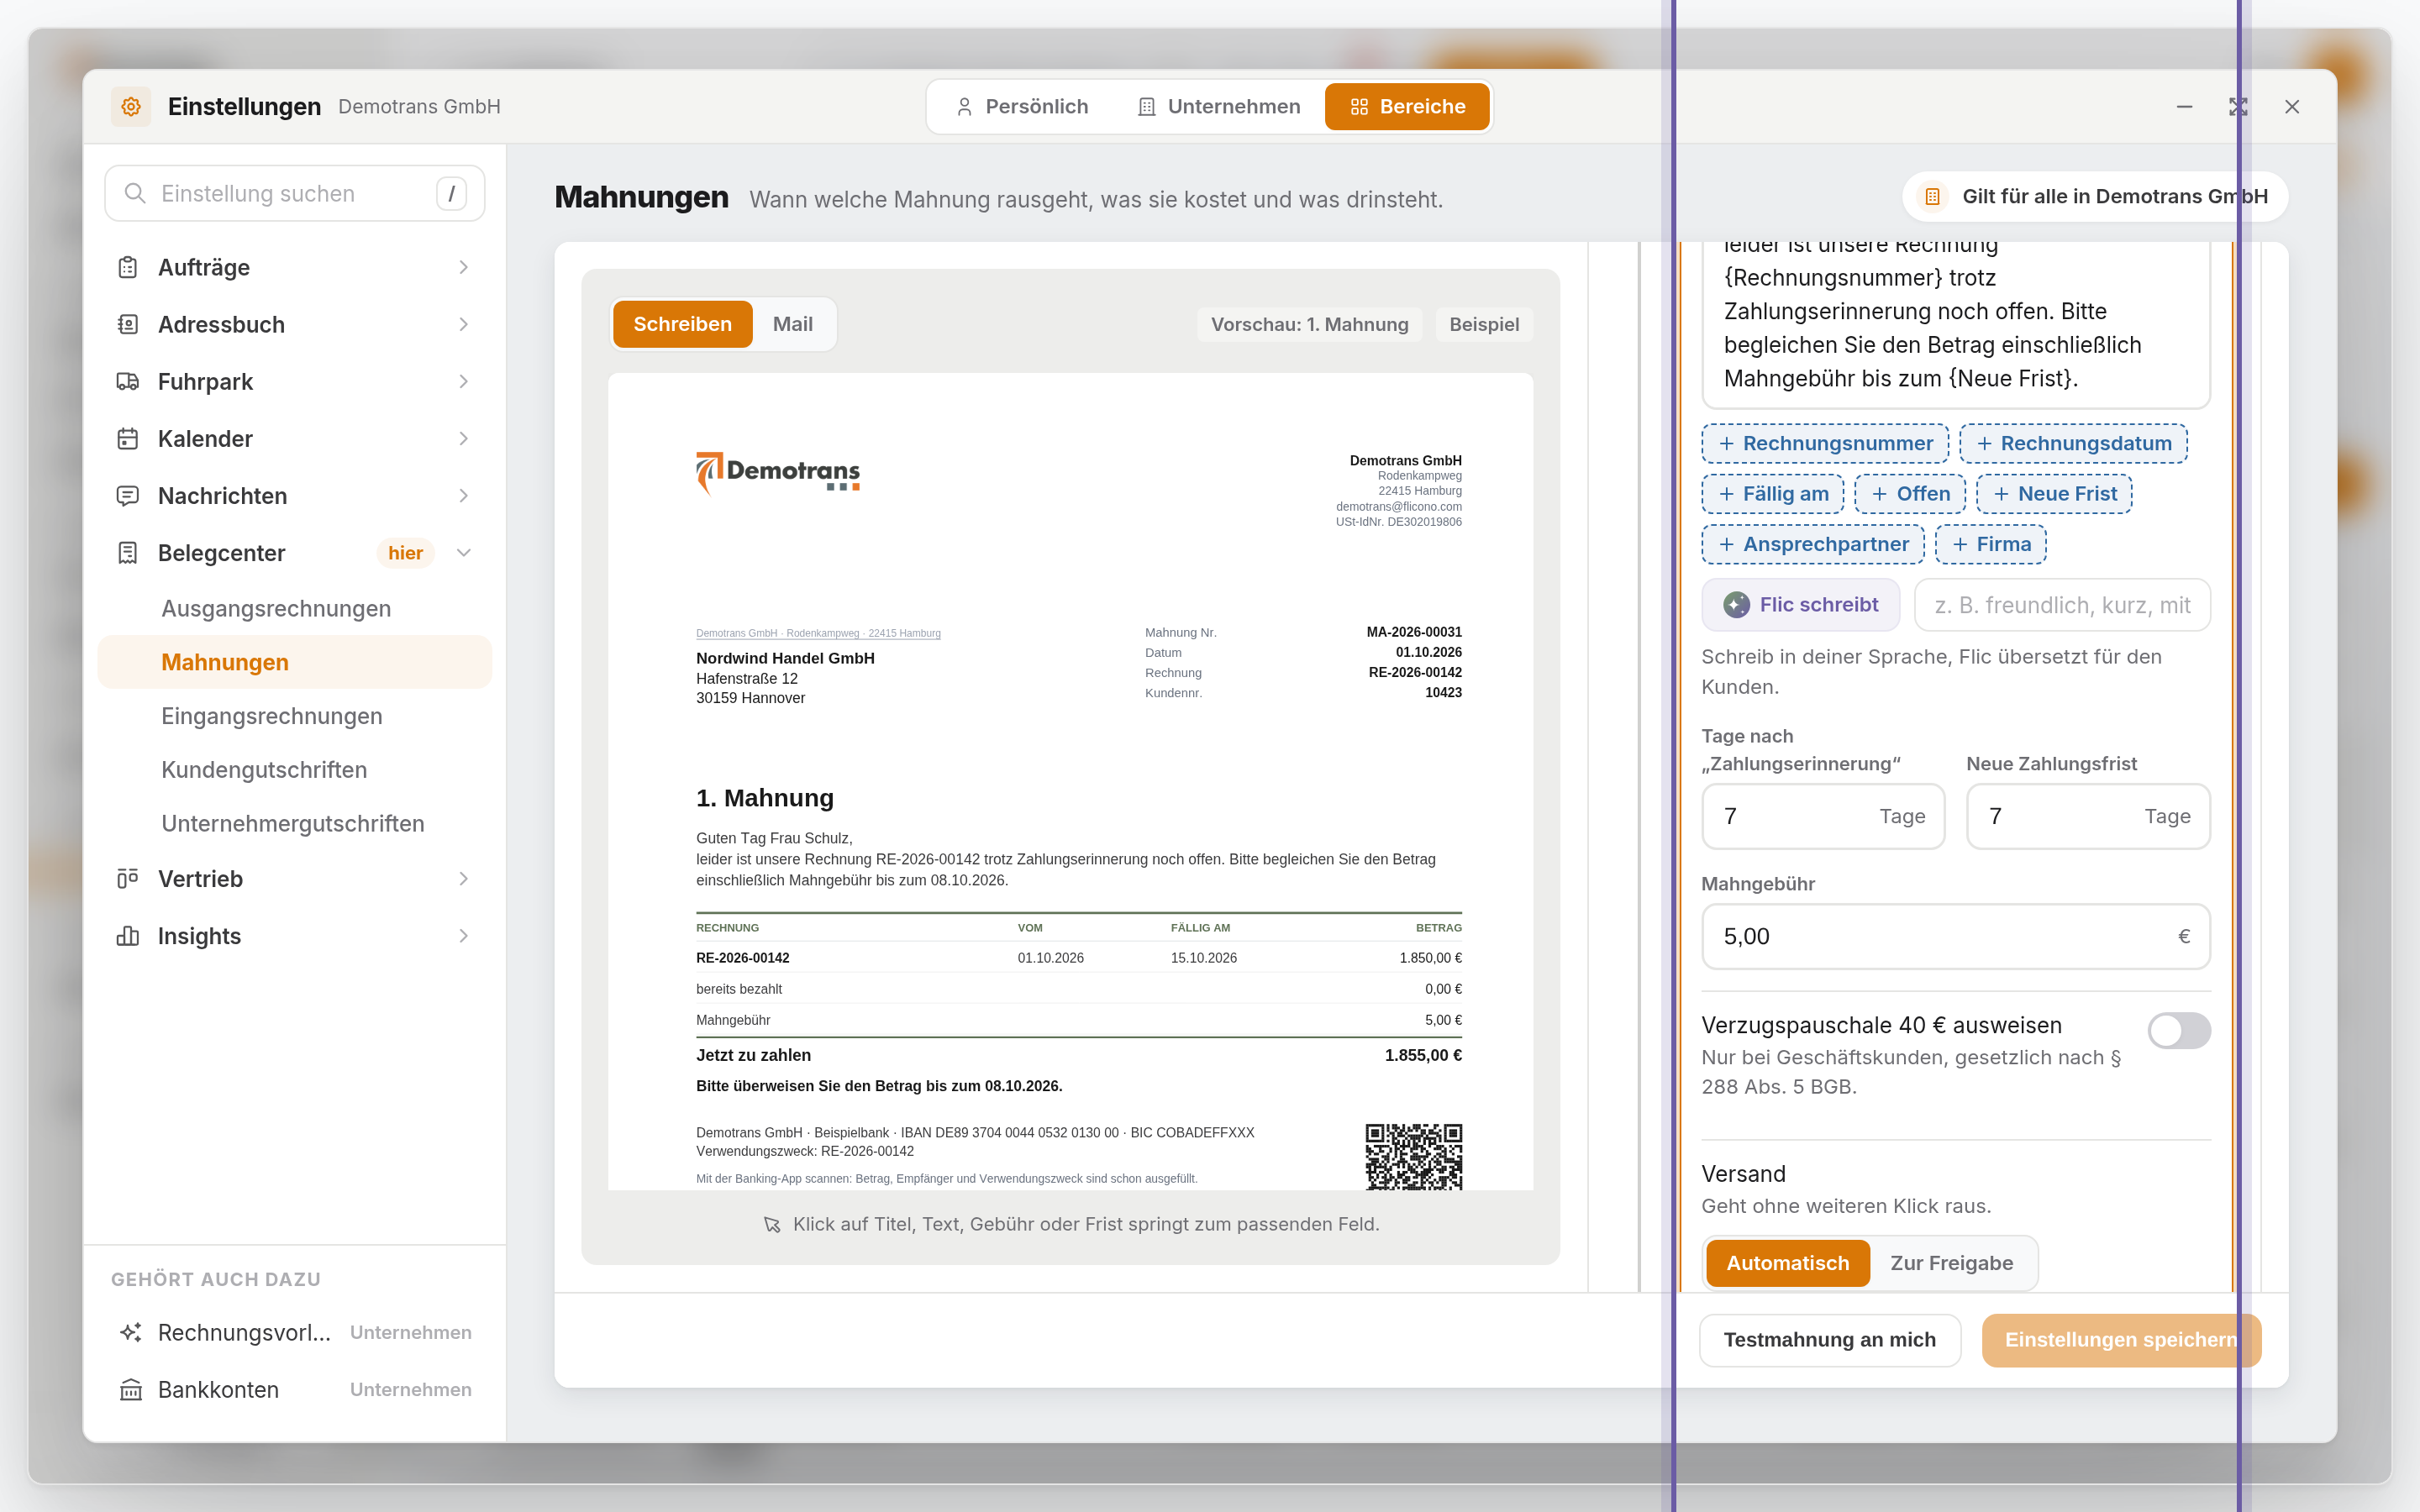This screenshot has height=1512, width=2420.
Task: Toggle Verzugspauschale 40 € ausweisen switch
Action: click(2179, 1030)
